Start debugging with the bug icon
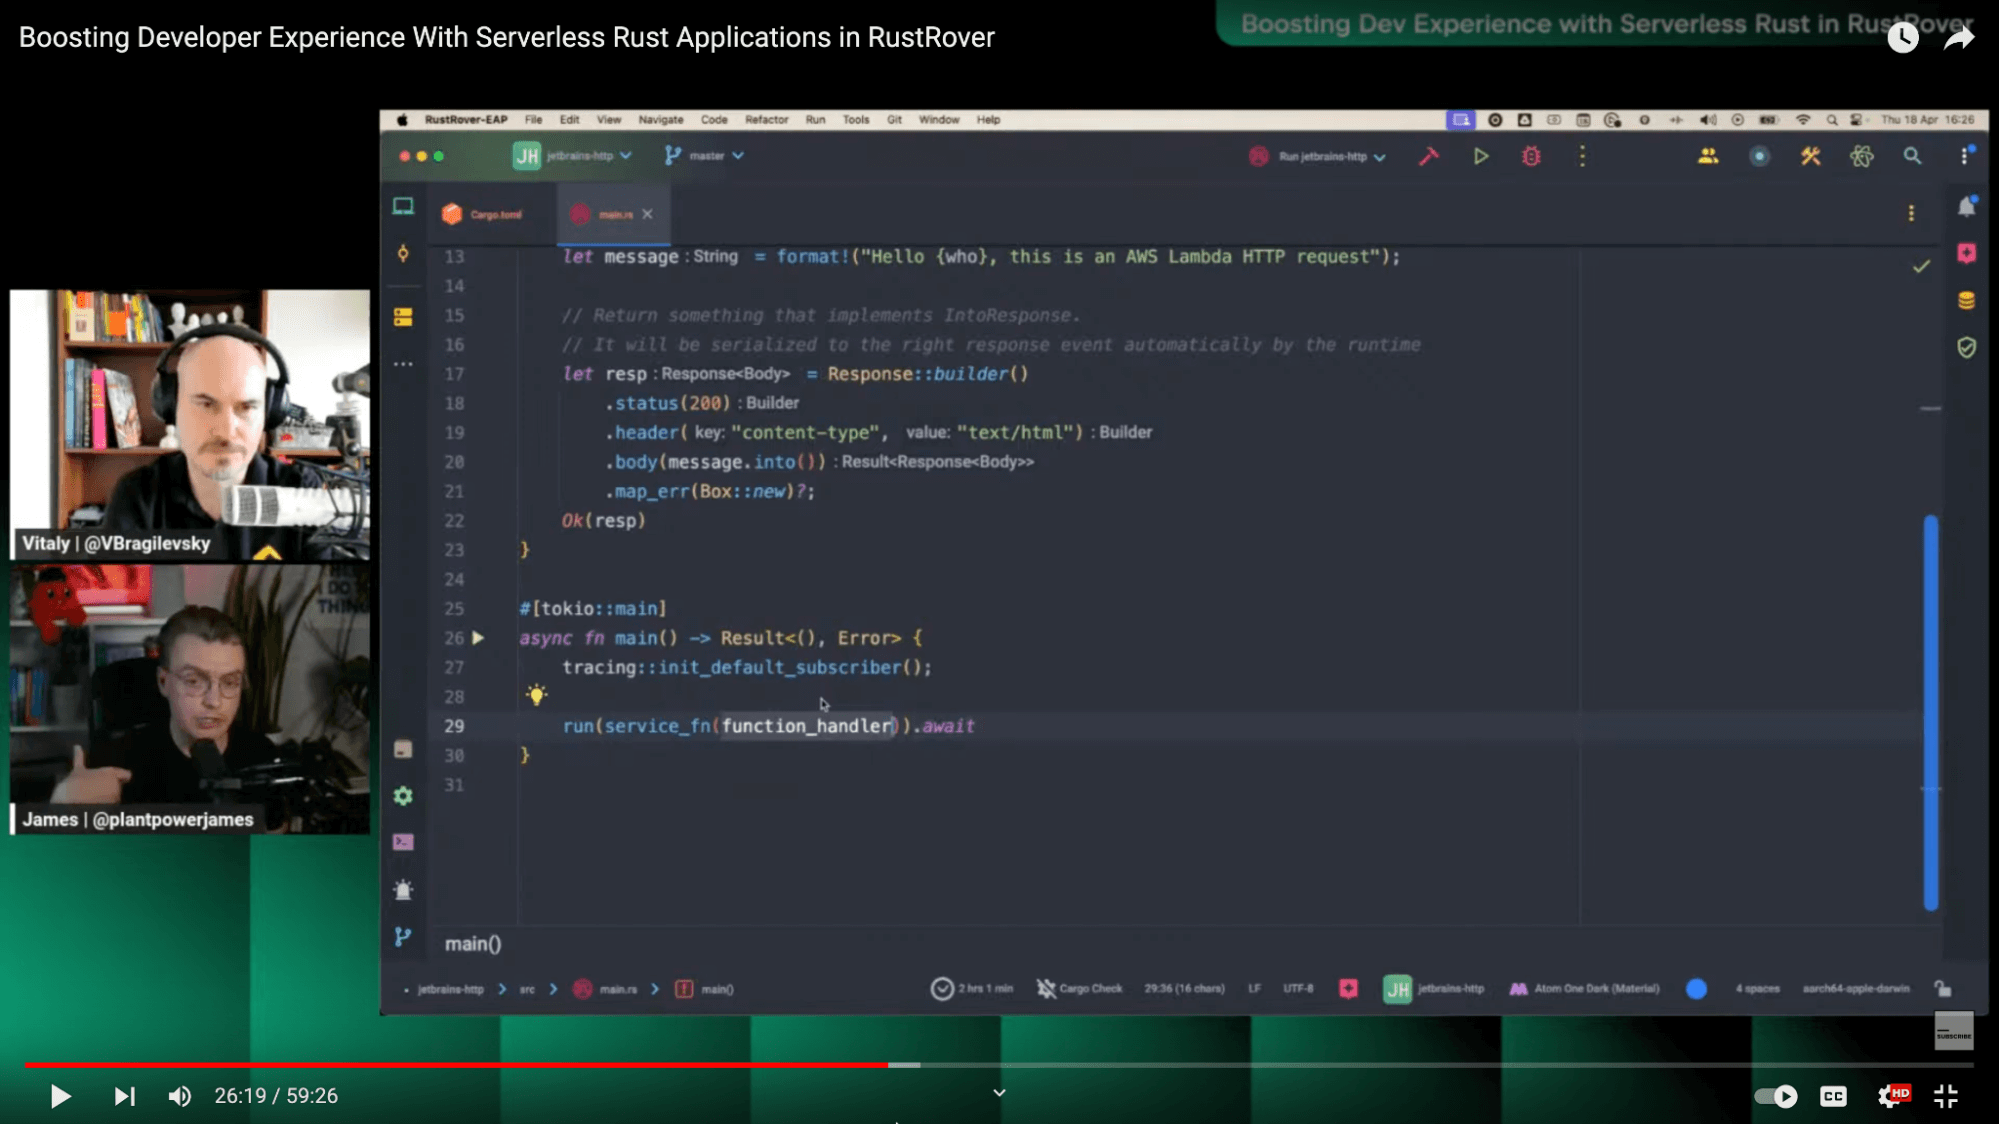The width and height of the screenshot is (1999, 1125). coord(1531,156)
